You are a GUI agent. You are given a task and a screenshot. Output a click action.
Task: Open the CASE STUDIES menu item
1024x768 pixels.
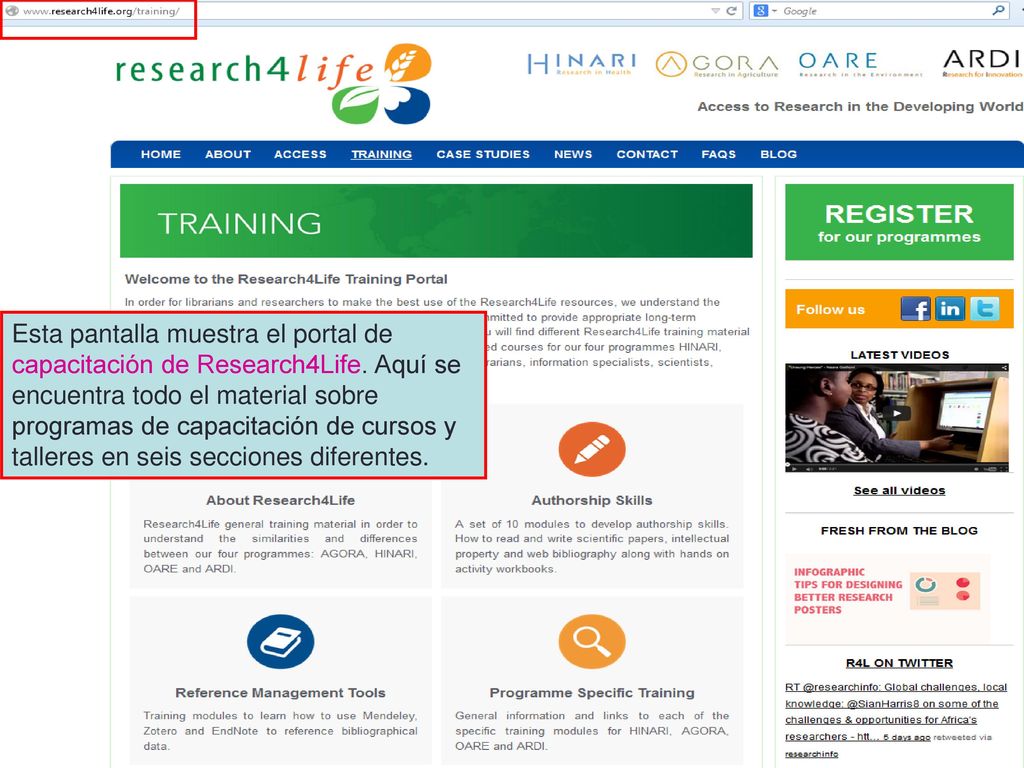tap(483, 154)
